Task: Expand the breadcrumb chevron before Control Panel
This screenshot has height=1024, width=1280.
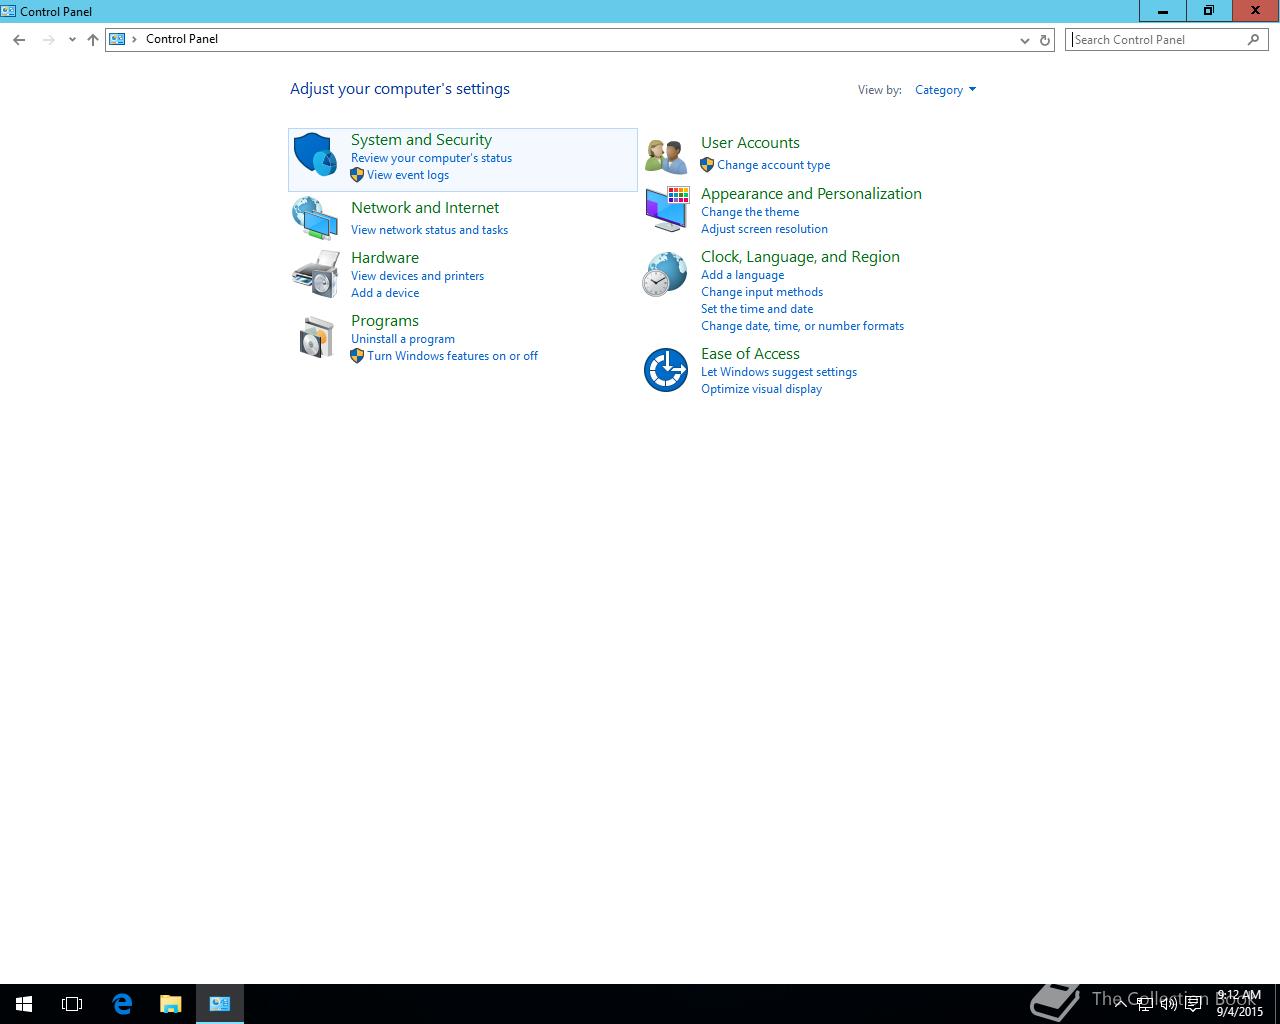Action: [x=134, y=39]
